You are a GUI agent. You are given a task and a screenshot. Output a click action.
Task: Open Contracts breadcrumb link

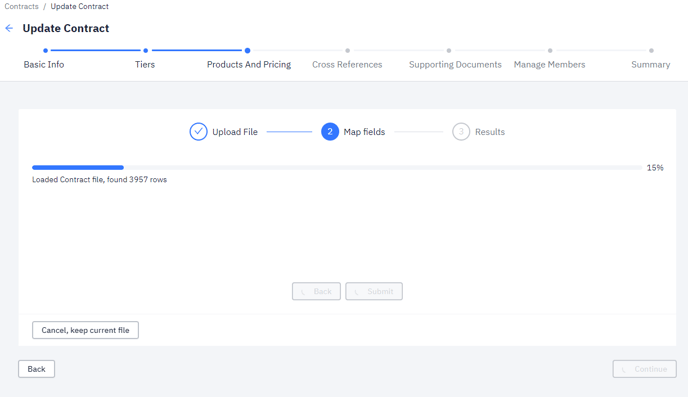22,7
